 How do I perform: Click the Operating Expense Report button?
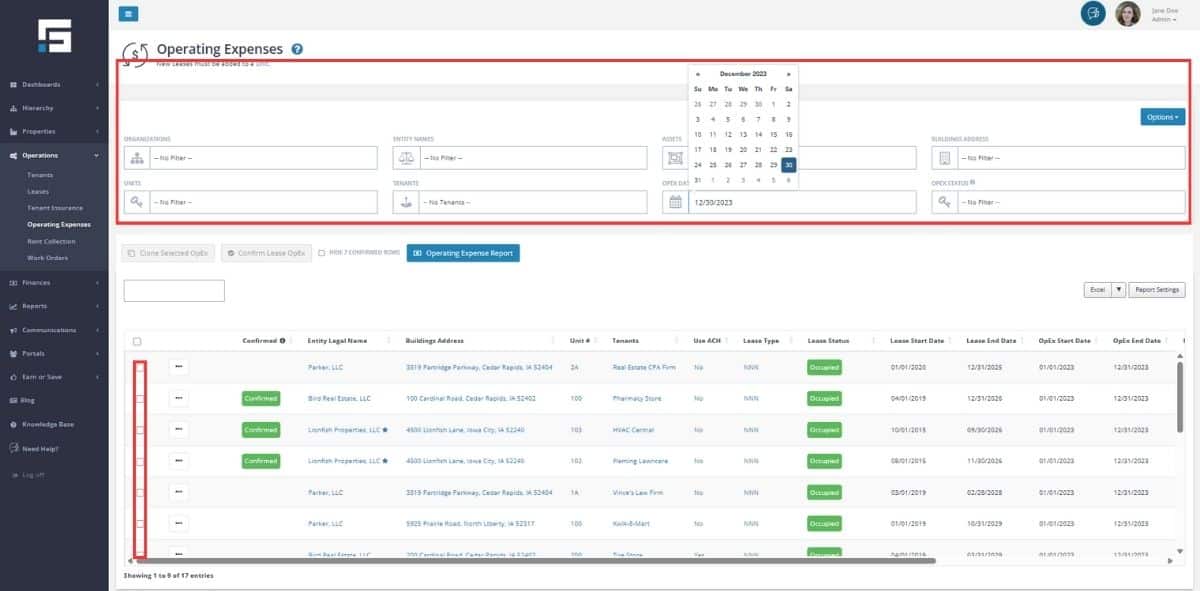[463, 253]
